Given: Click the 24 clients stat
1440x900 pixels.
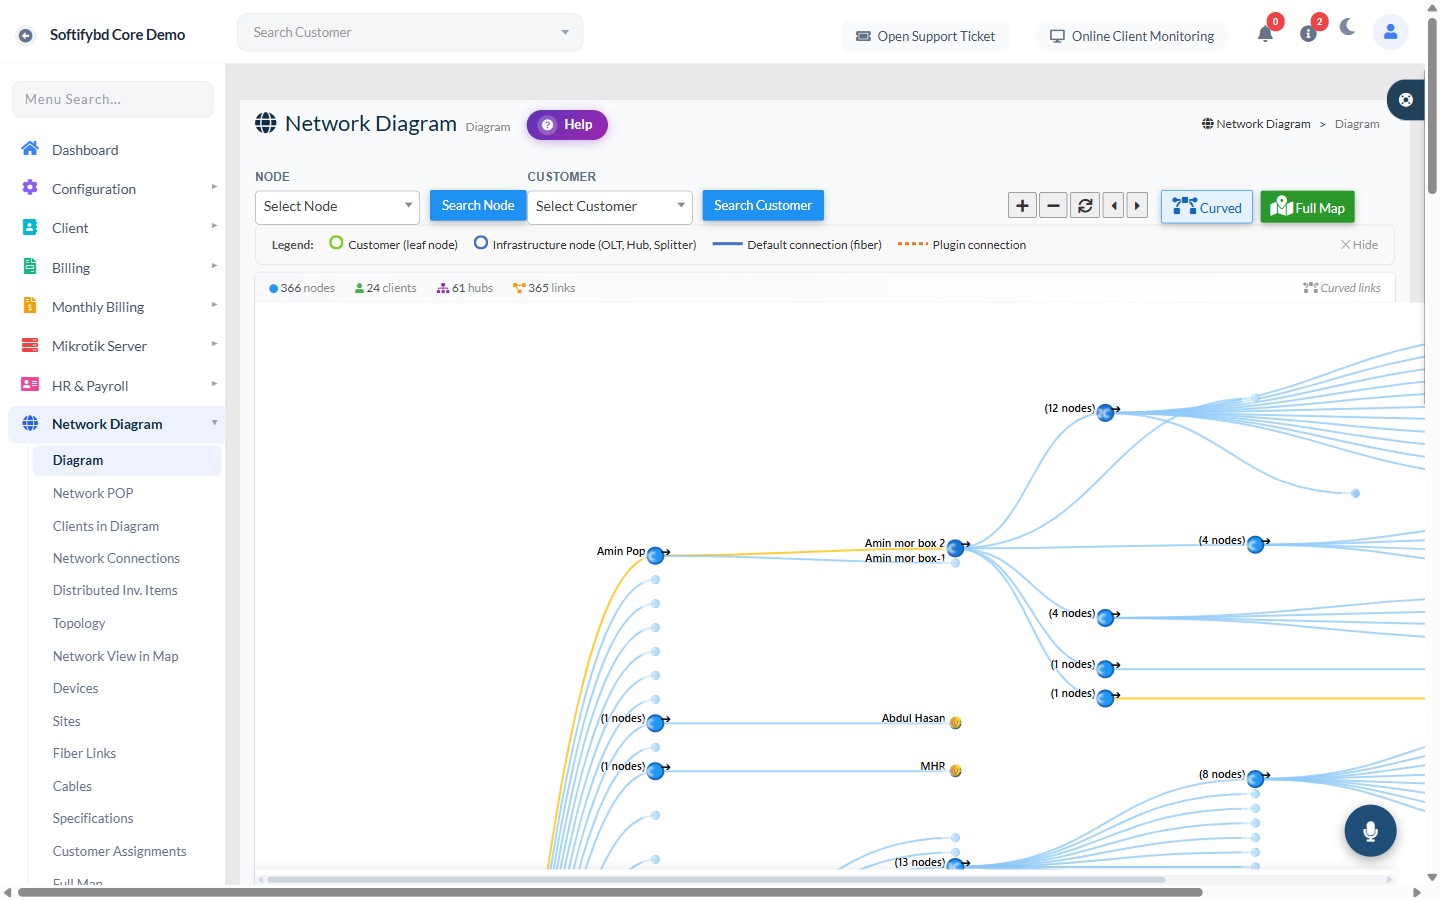Looking at the screenshot, I should click(385, 288).
